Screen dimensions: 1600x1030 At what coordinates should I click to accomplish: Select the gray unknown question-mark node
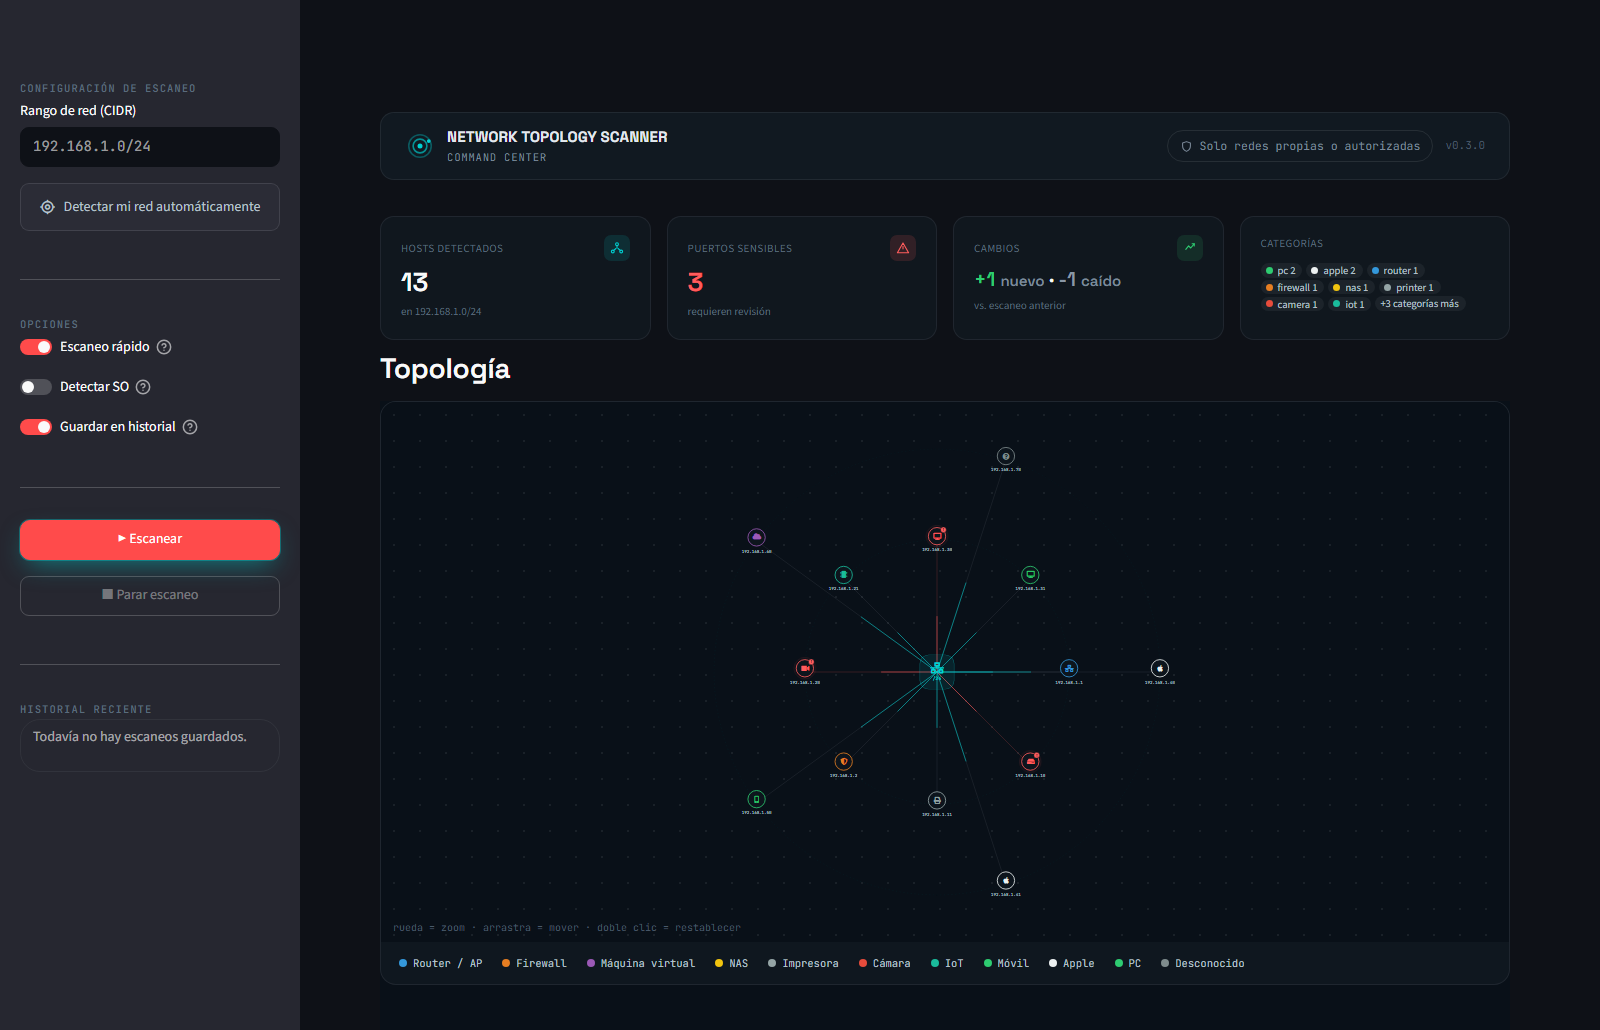(x=1006, y=456)
